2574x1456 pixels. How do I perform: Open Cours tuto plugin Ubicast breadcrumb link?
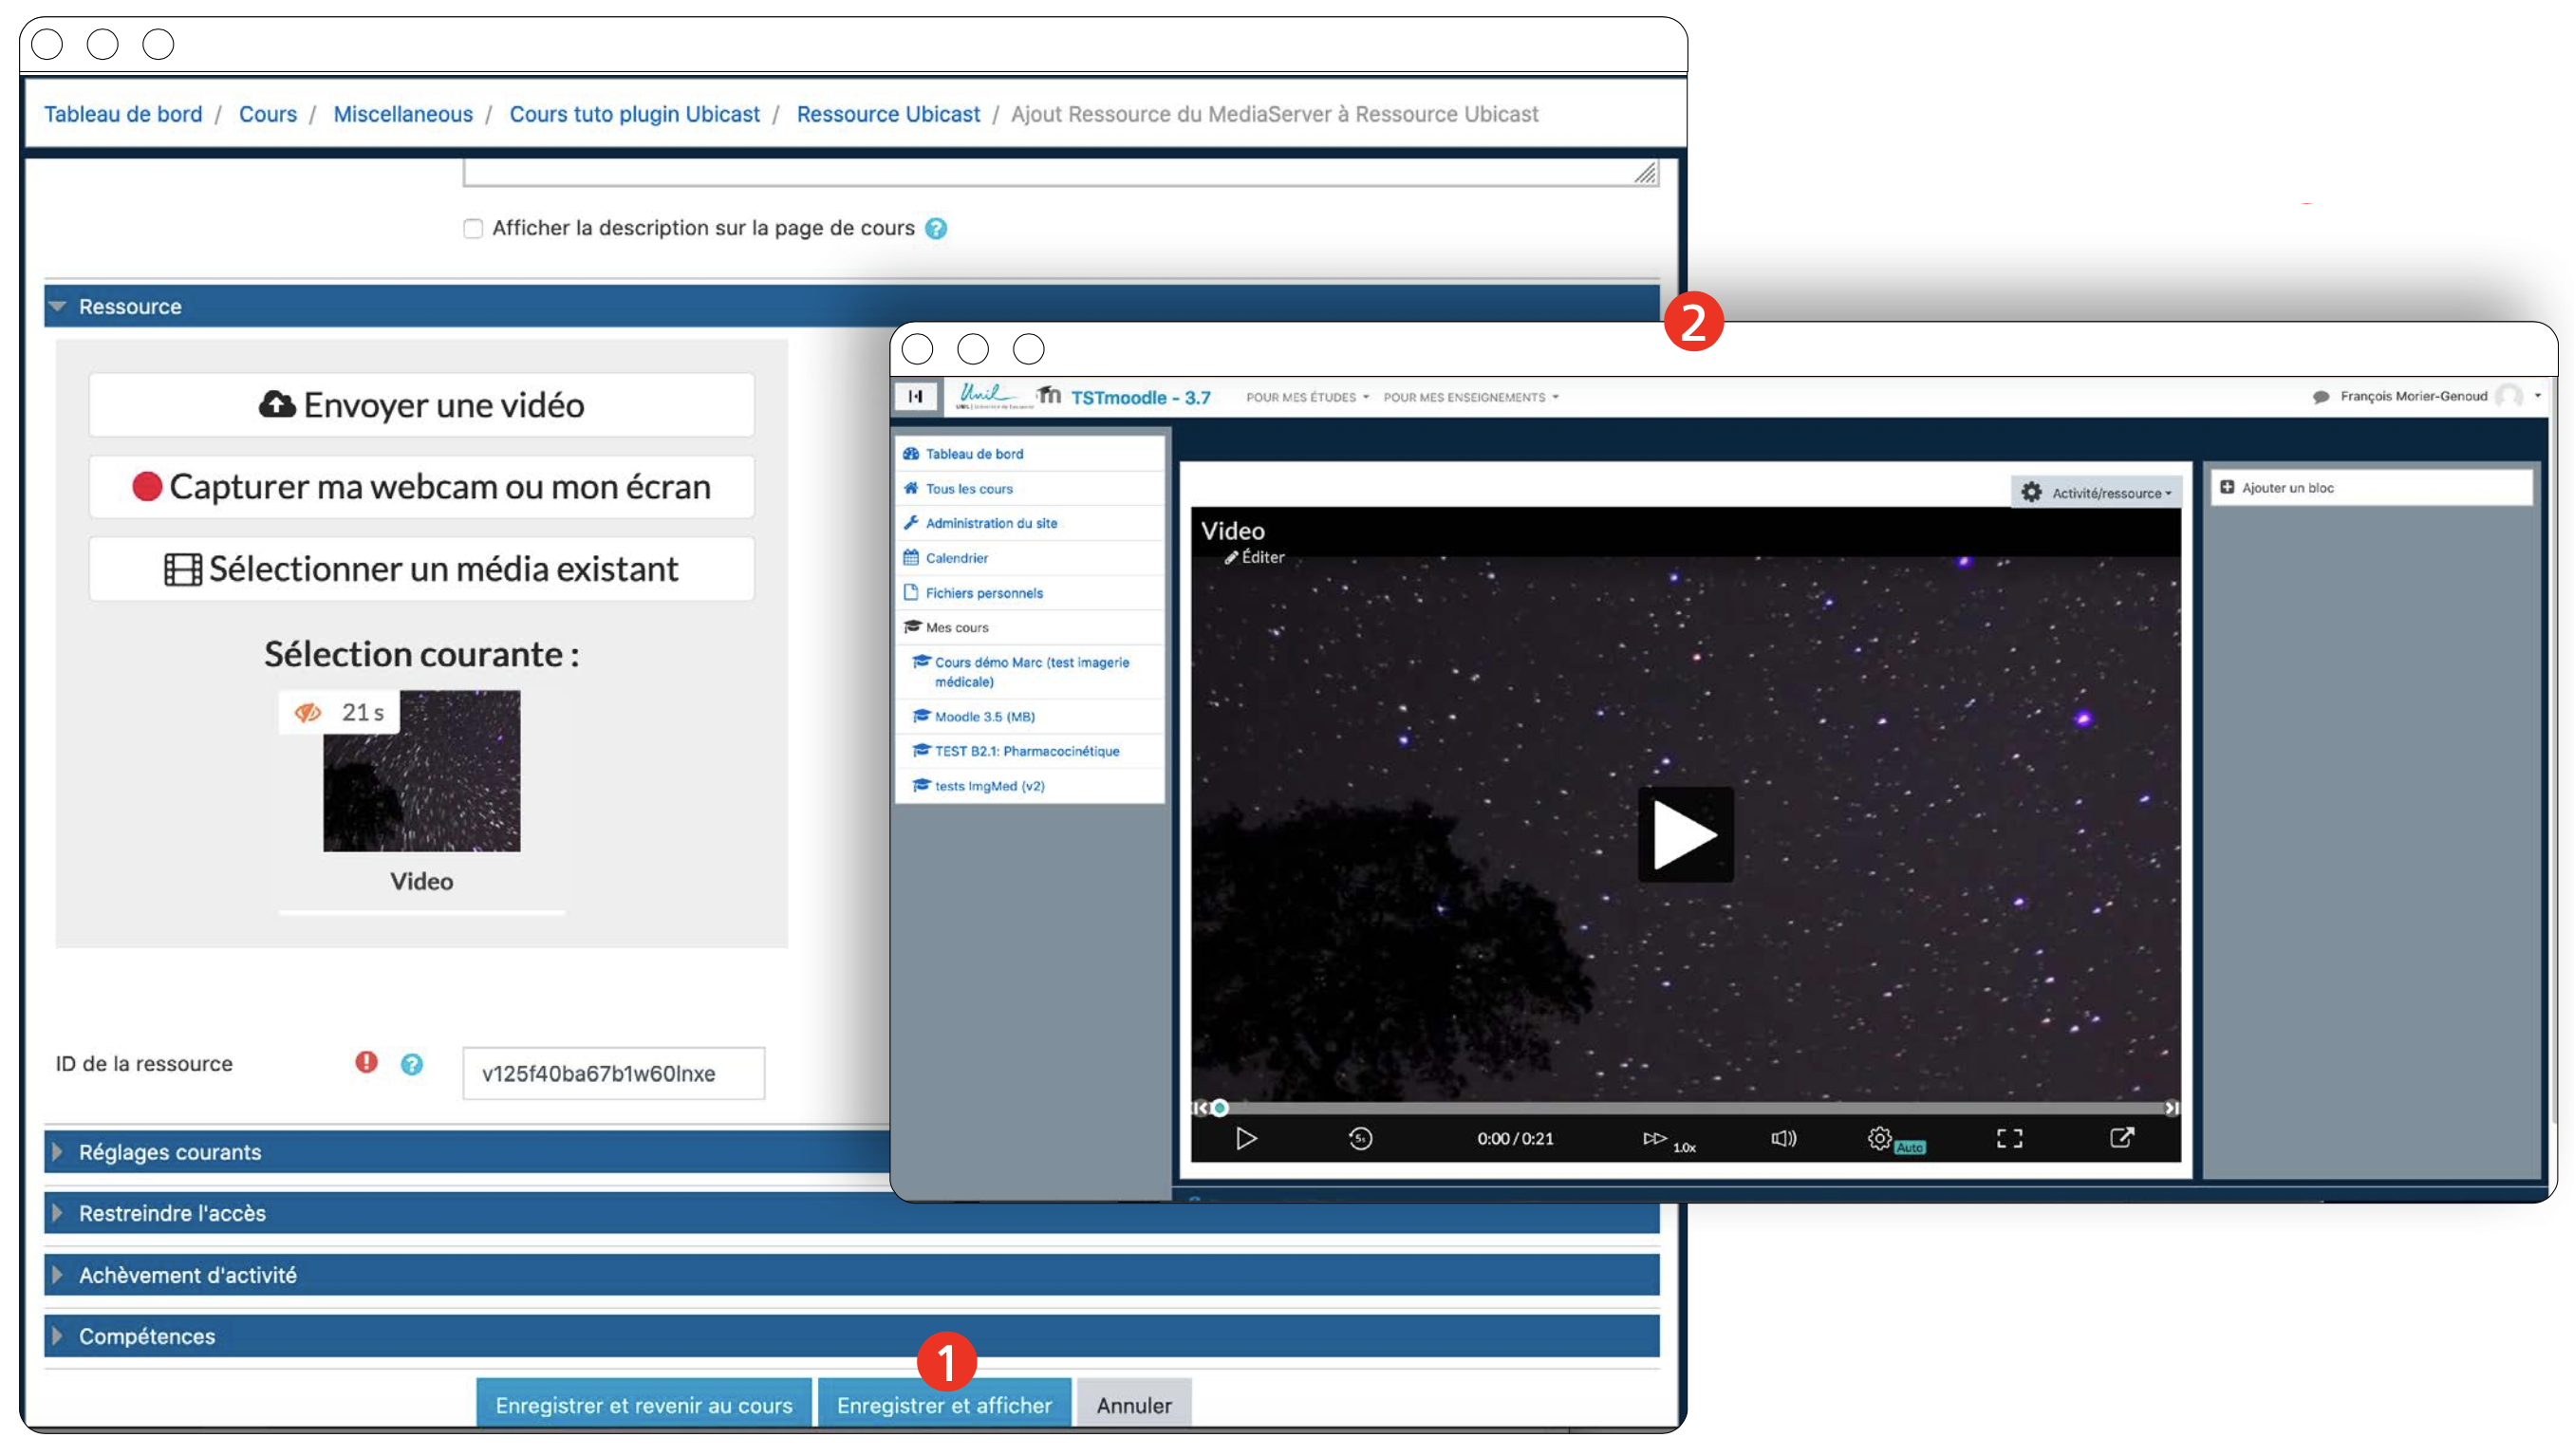coord(634,114)
